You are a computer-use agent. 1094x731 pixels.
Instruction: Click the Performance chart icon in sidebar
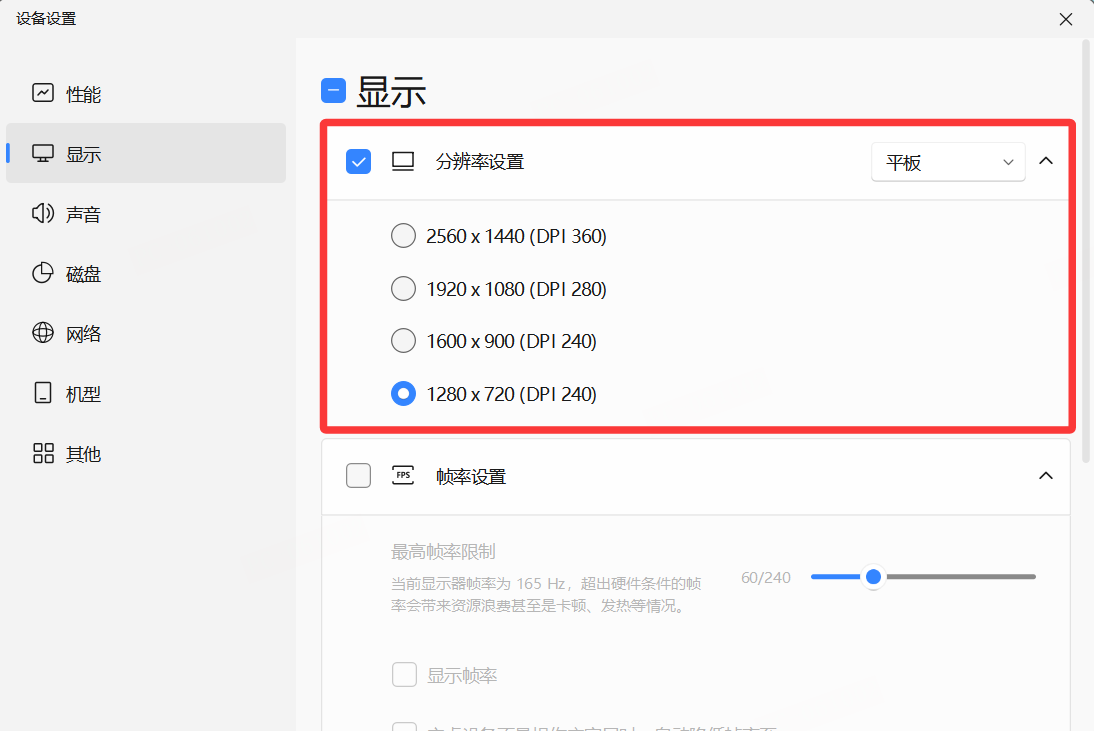43,94
